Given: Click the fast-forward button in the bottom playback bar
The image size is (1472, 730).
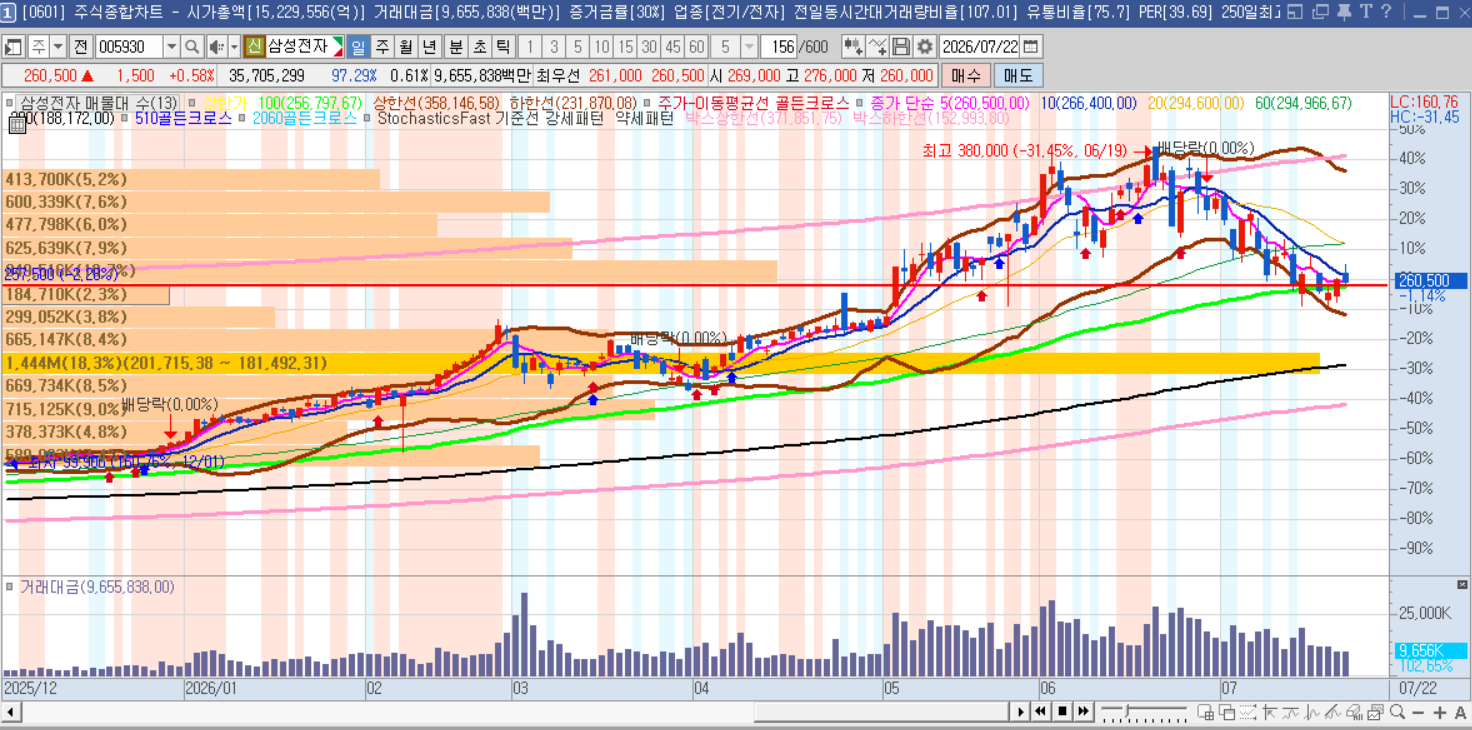Looking at the screenshot, I should pos(1084,712).
